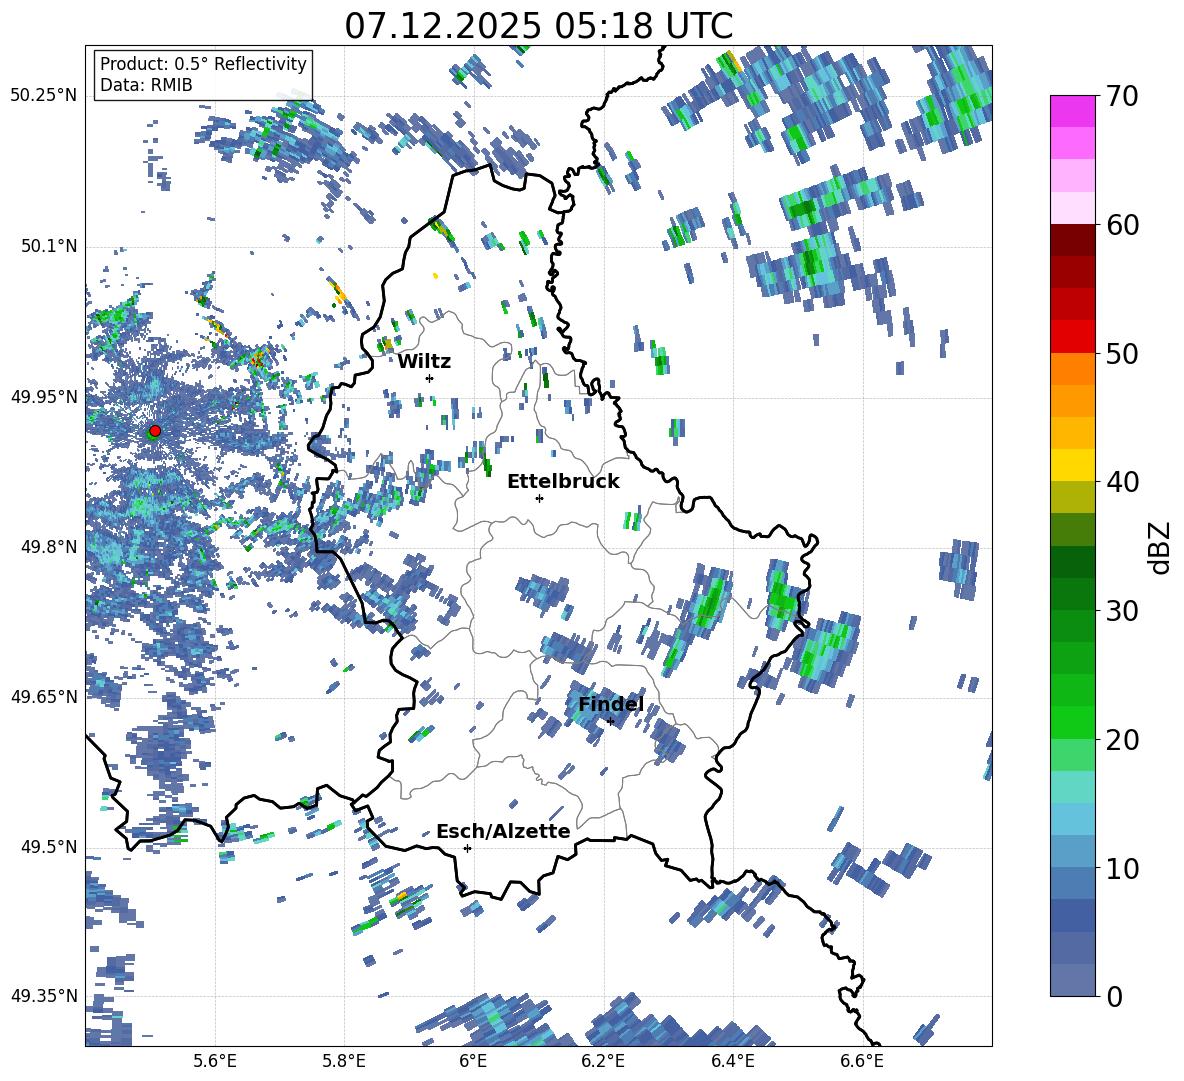Select the Esch/Alzette city label

(x=503, y=831)
